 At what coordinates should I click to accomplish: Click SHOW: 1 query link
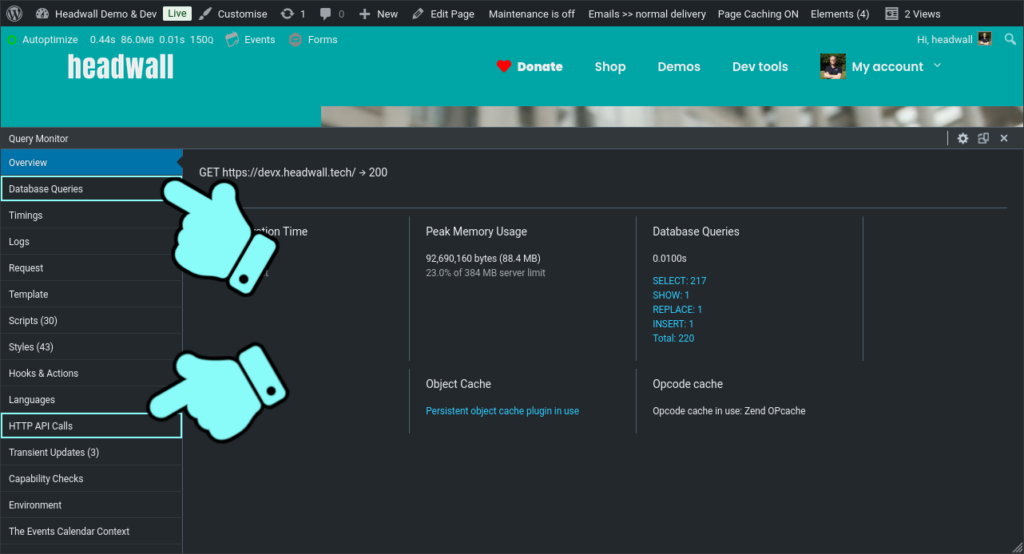tap(671, 295)
